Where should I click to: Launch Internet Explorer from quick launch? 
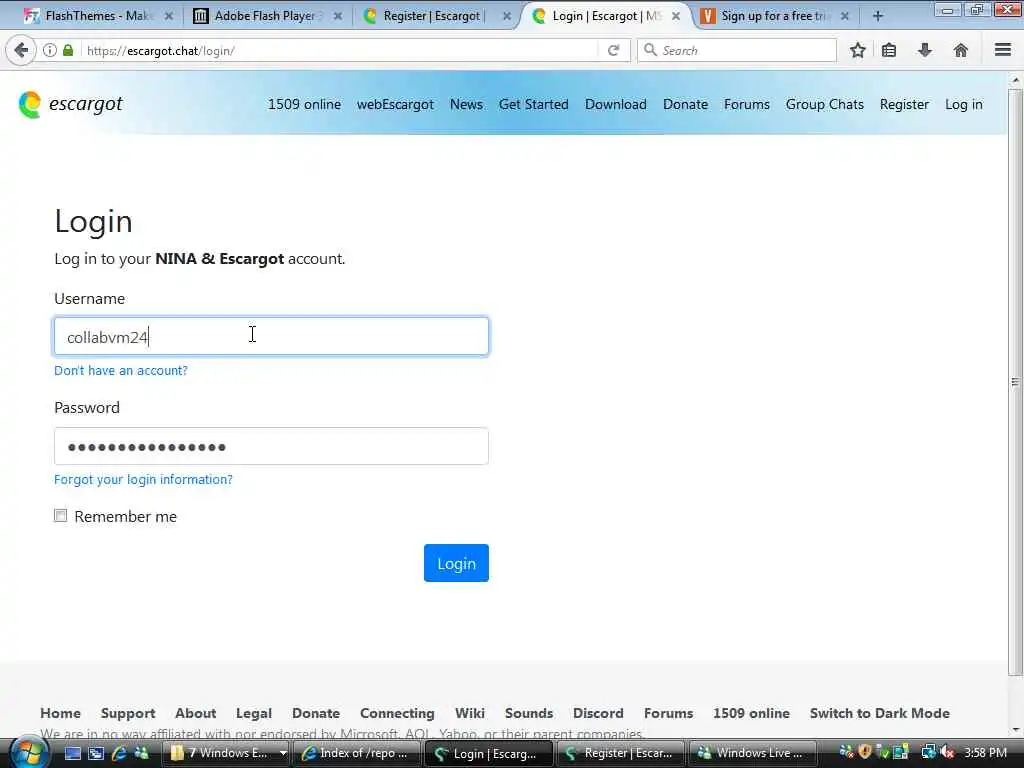[119, 753]
